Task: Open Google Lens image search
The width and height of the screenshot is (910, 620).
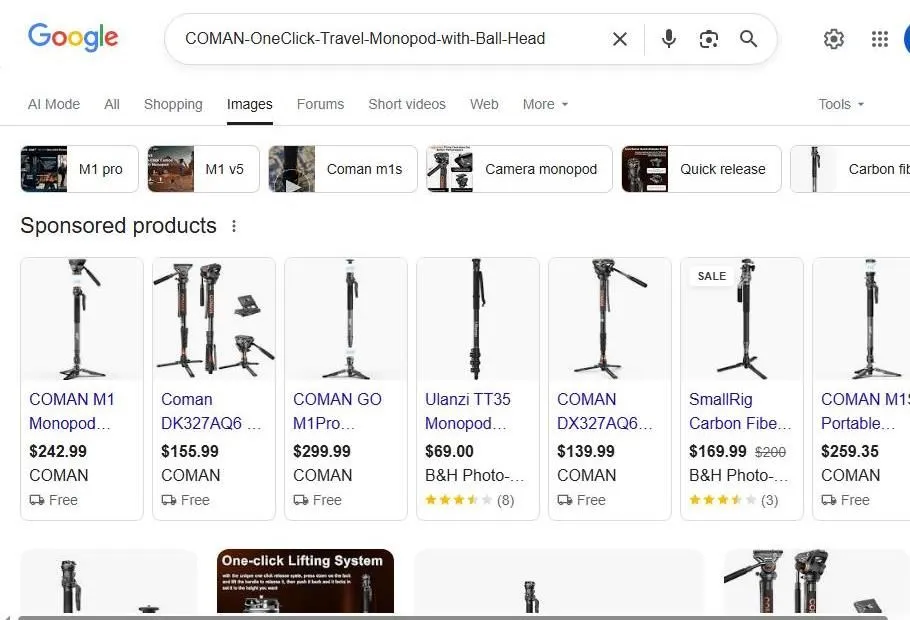Action: tap(709, 39)
